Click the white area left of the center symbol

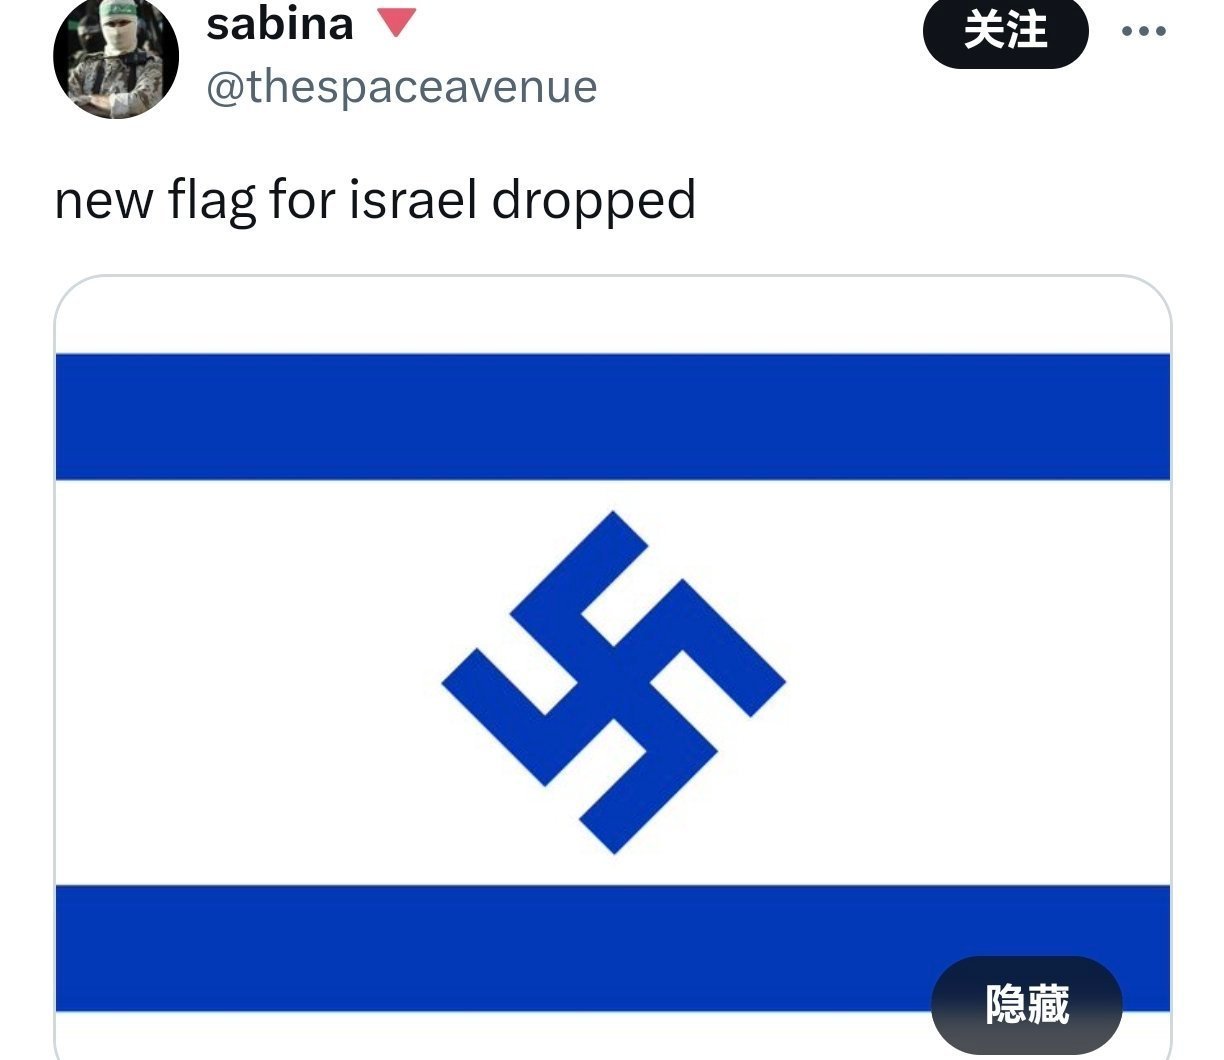(x=248, y=682)
